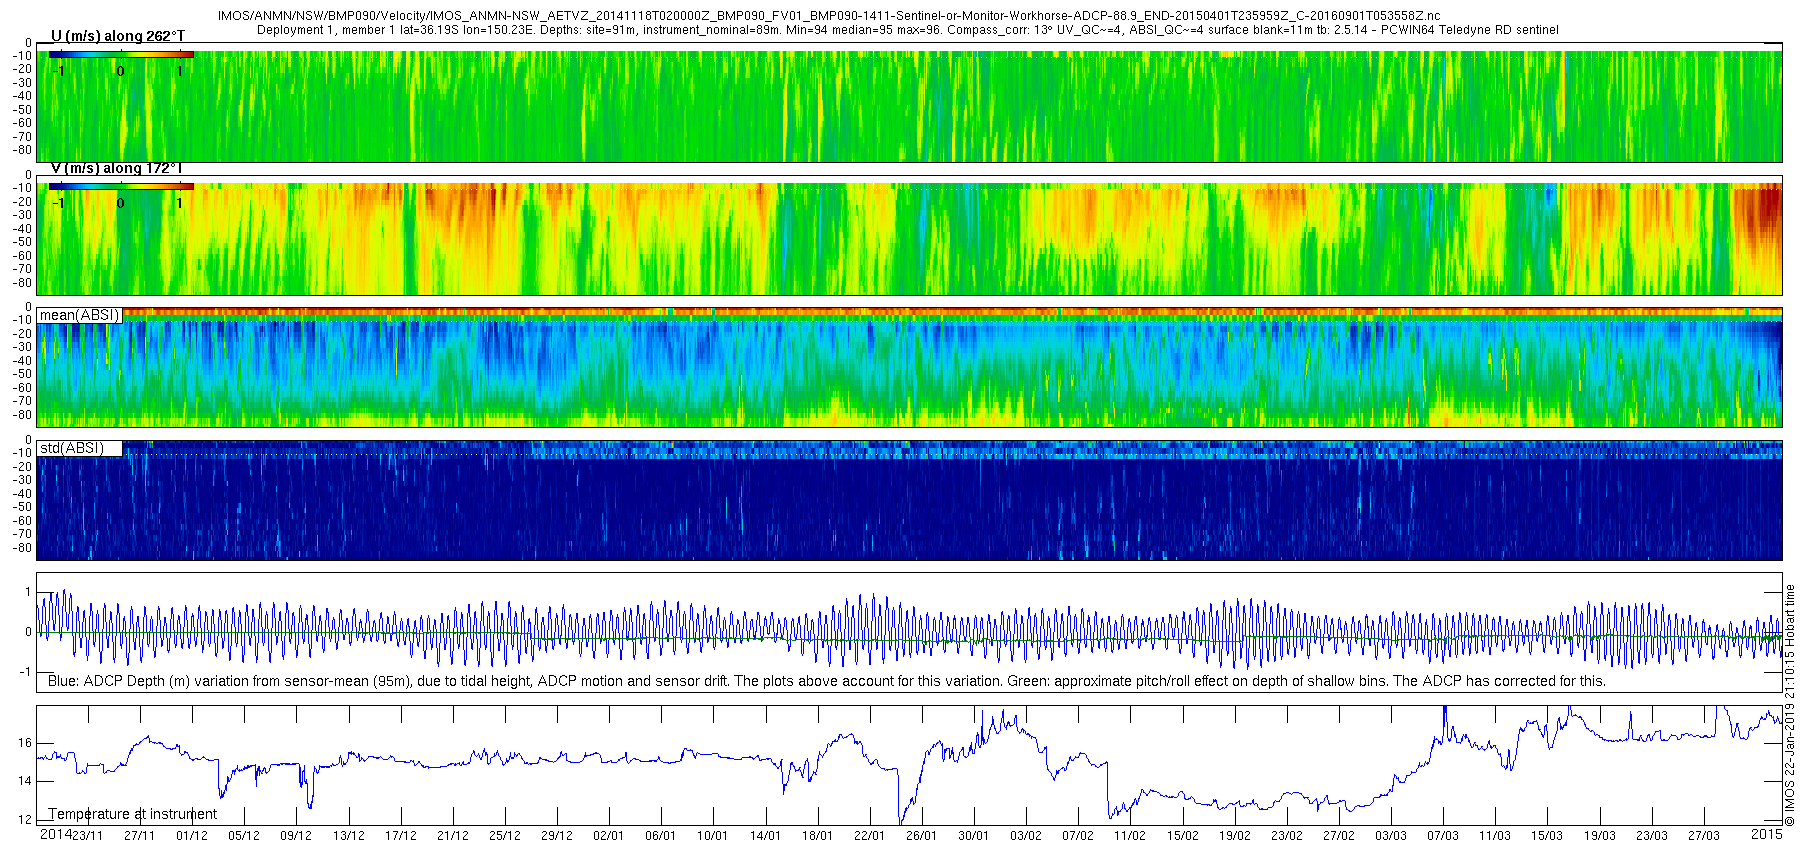
Task: Select the 07/03 date tick label
Action: tap(1443, 836)
